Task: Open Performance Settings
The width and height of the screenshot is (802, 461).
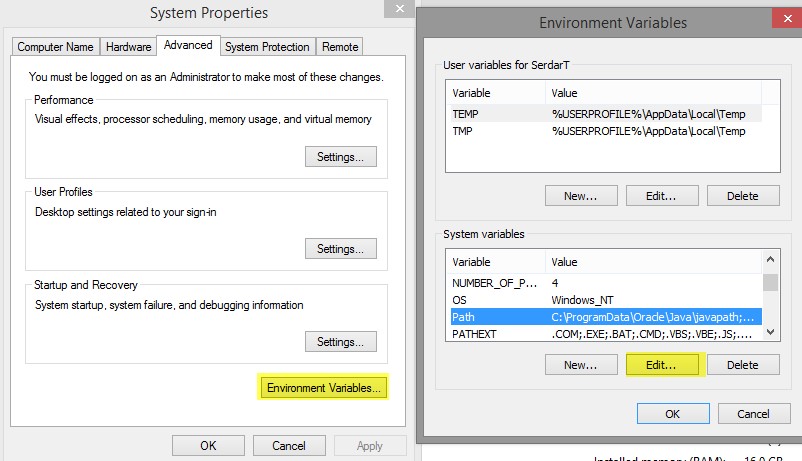Action: pyautogui.click(x=340, y=157)
